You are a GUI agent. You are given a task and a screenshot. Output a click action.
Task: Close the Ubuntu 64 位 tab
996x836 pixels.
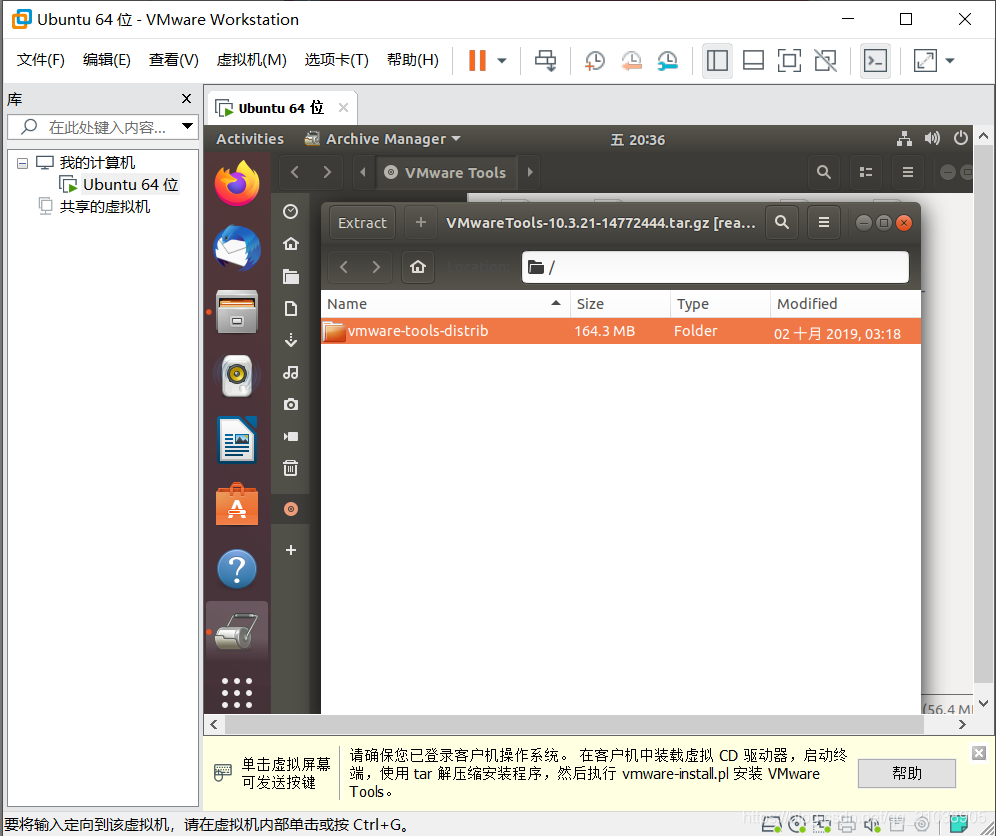point(344,107)
